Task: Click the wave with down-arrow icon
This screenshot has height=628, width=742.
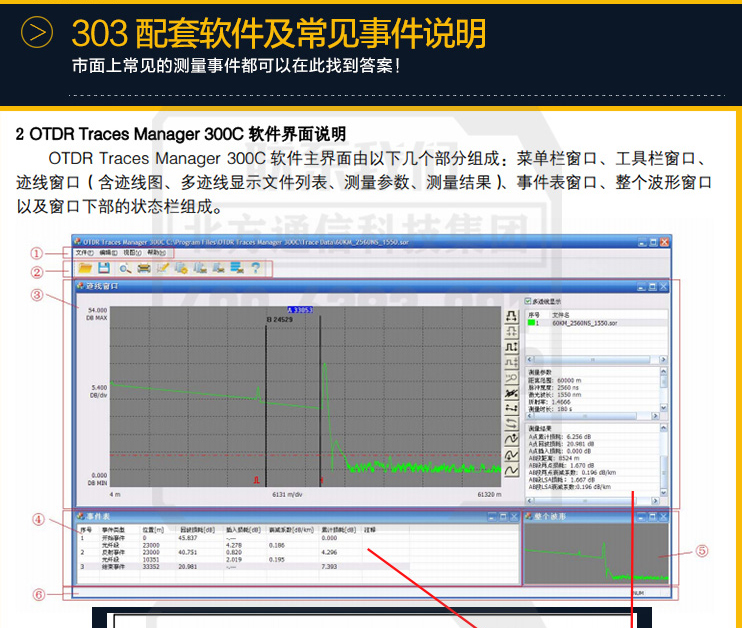Action: click(512, 455)
